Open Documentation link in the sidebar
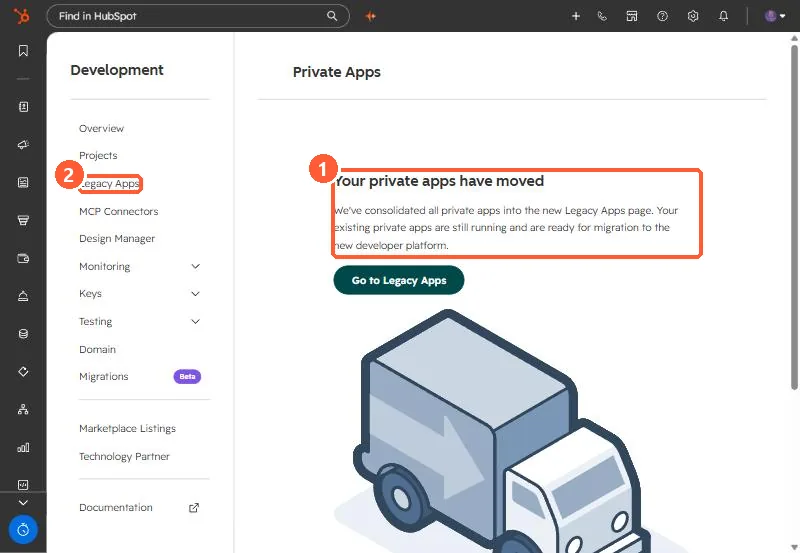This screenshot has height=553, width=800. point(115,508)
